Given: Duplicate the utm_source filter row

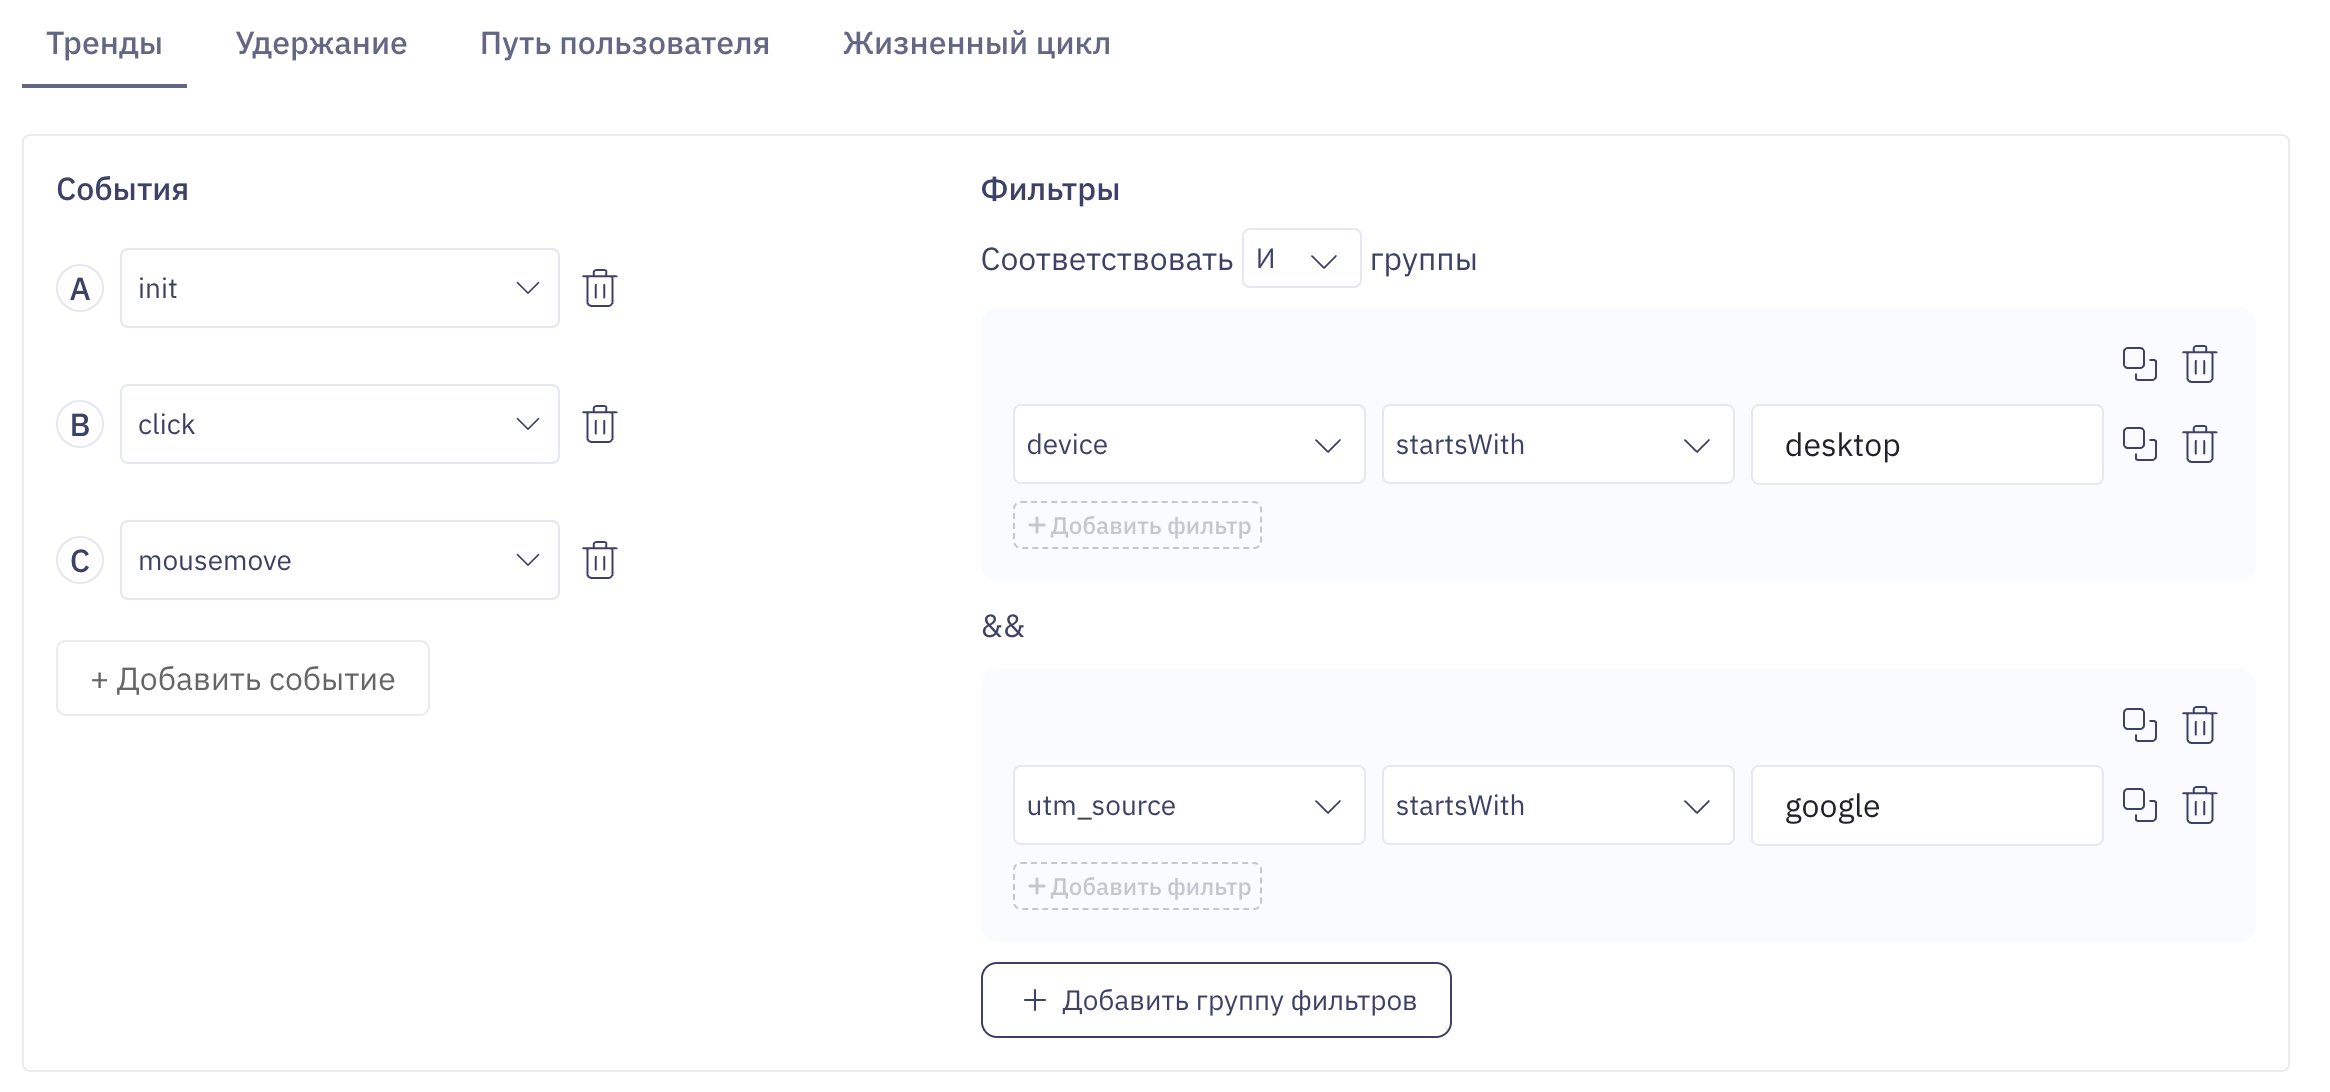Looking at the screenshot, I should click(x=2142, y=805).
